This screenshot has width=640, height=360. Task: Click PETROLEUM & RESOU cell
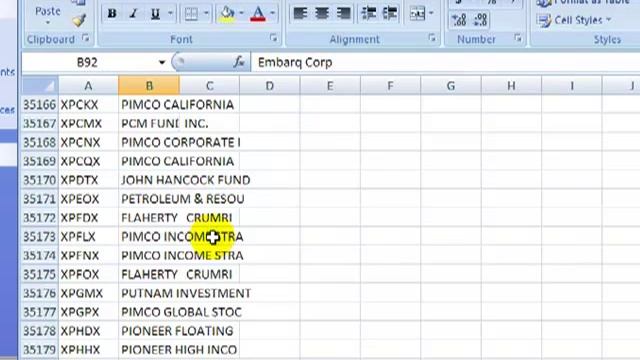click(149, 199)
